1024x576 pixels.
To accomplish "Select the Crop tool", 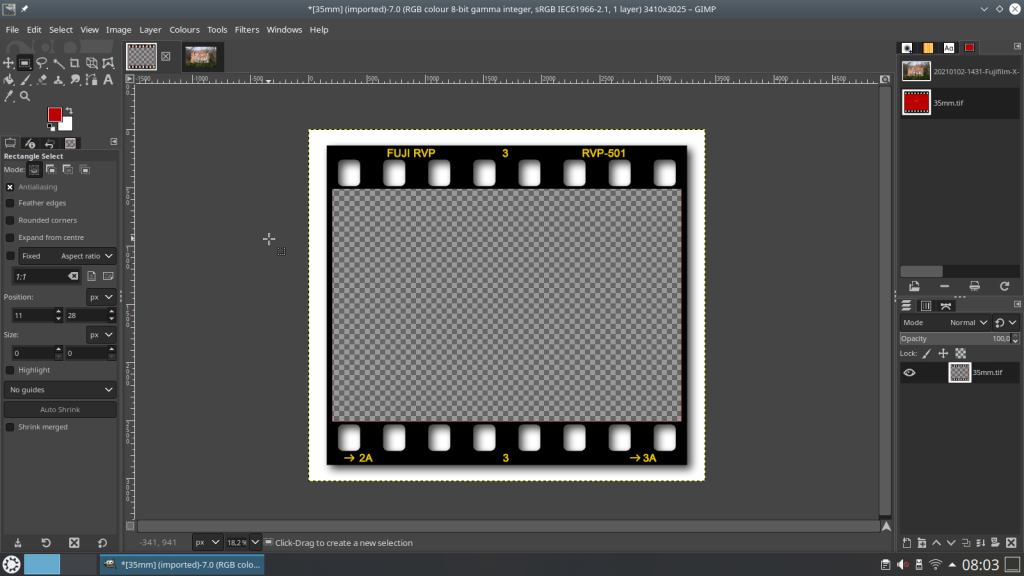I will [74, 63].
